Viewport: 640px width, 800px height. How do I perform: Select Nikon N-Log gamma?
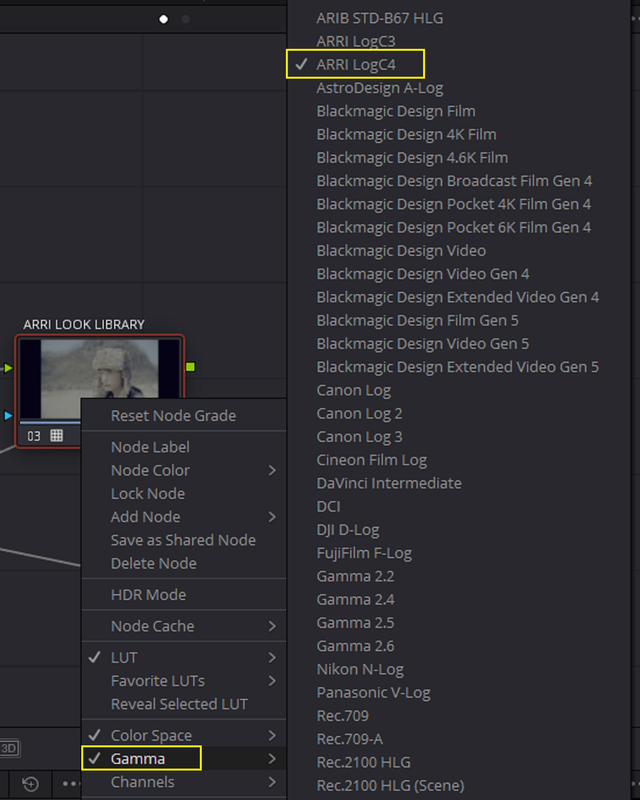[360, 669]
